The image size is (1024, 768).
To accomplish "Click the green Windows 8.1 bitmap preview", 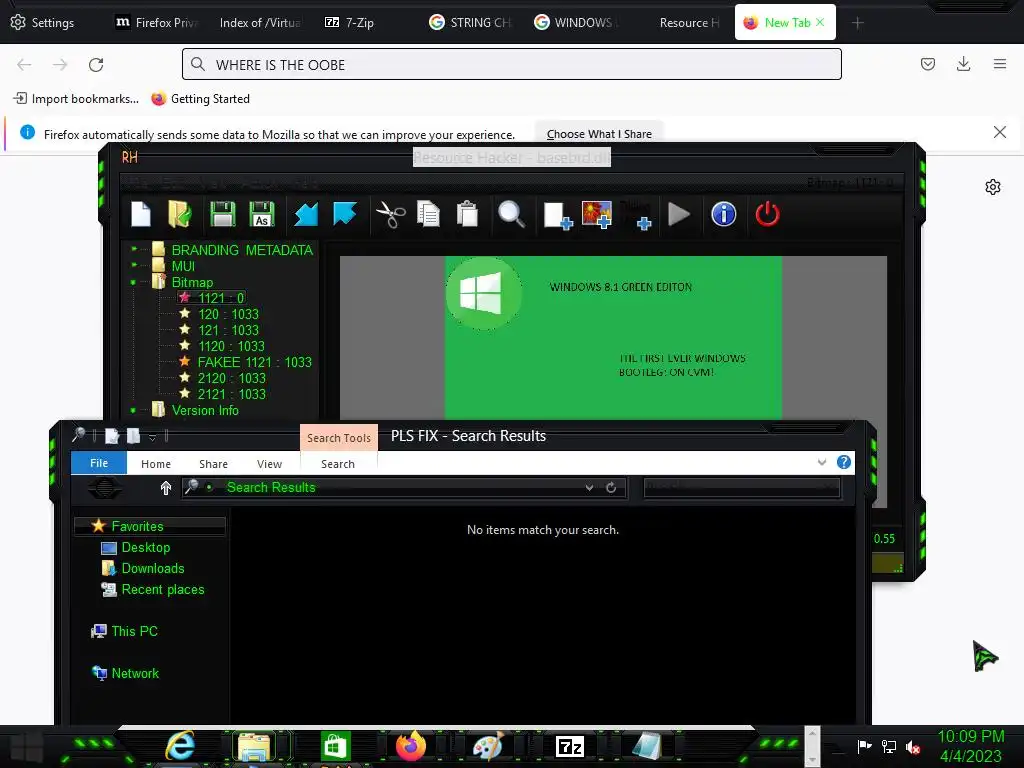I will (x=613, y=338).
